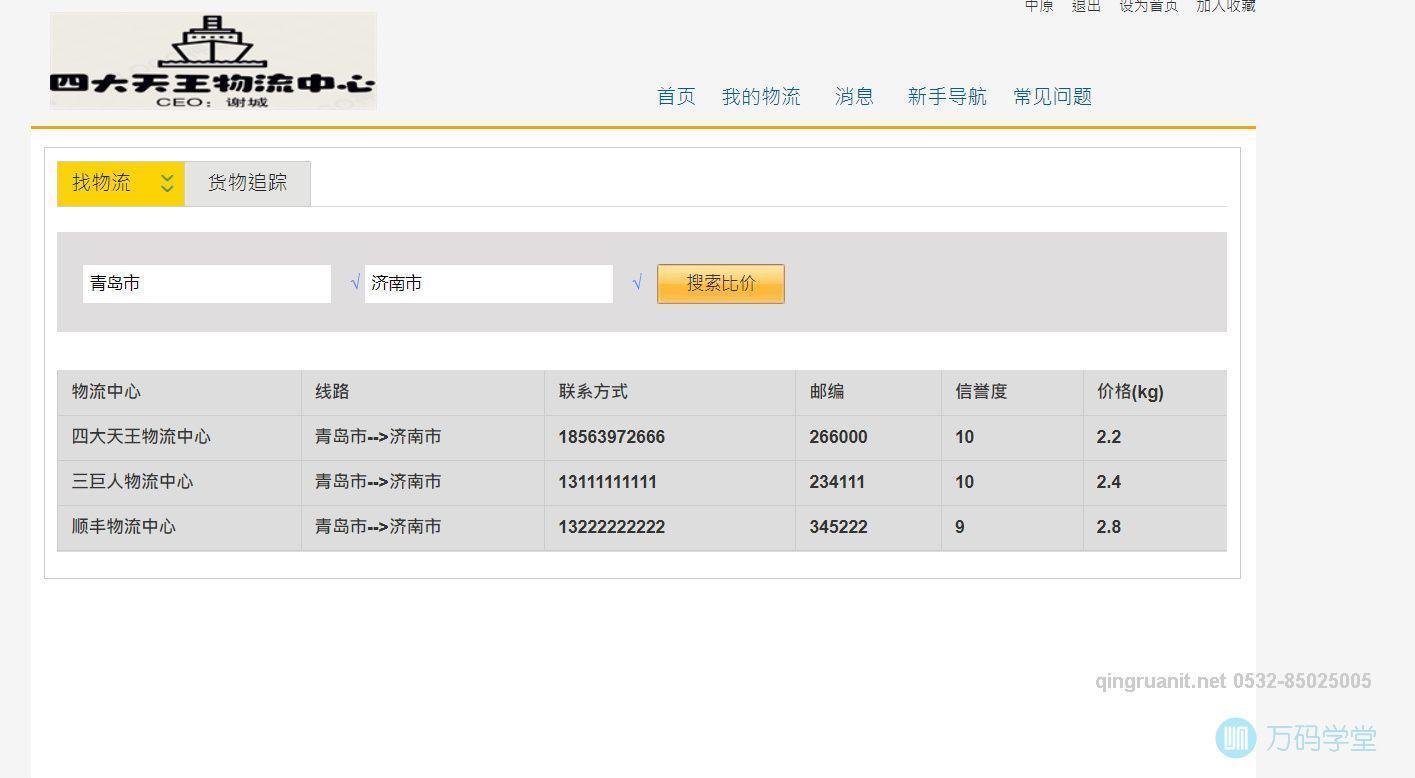This screenshot has height=778, width=1415.
Task: Click the 设为首页 link
Action: click(x=1147, y=6)
